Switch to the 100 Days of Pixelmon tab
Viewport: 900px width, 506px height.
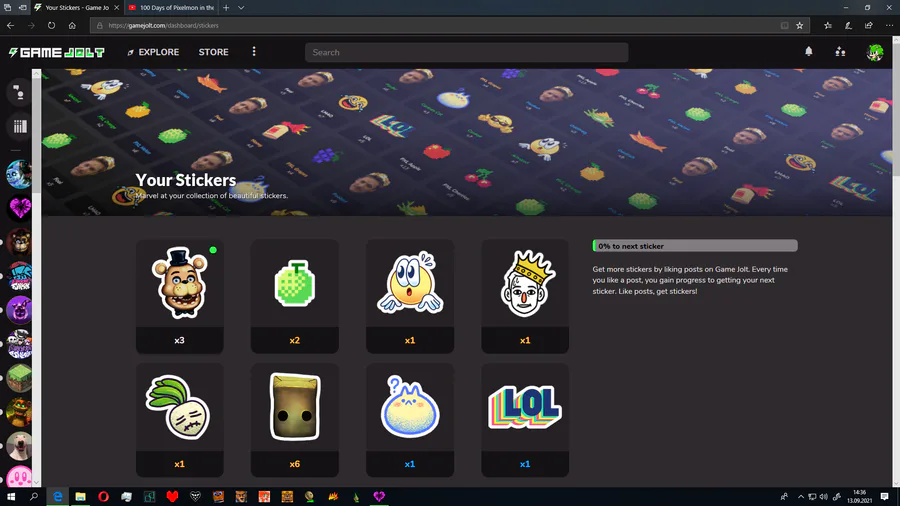point(172,7)
